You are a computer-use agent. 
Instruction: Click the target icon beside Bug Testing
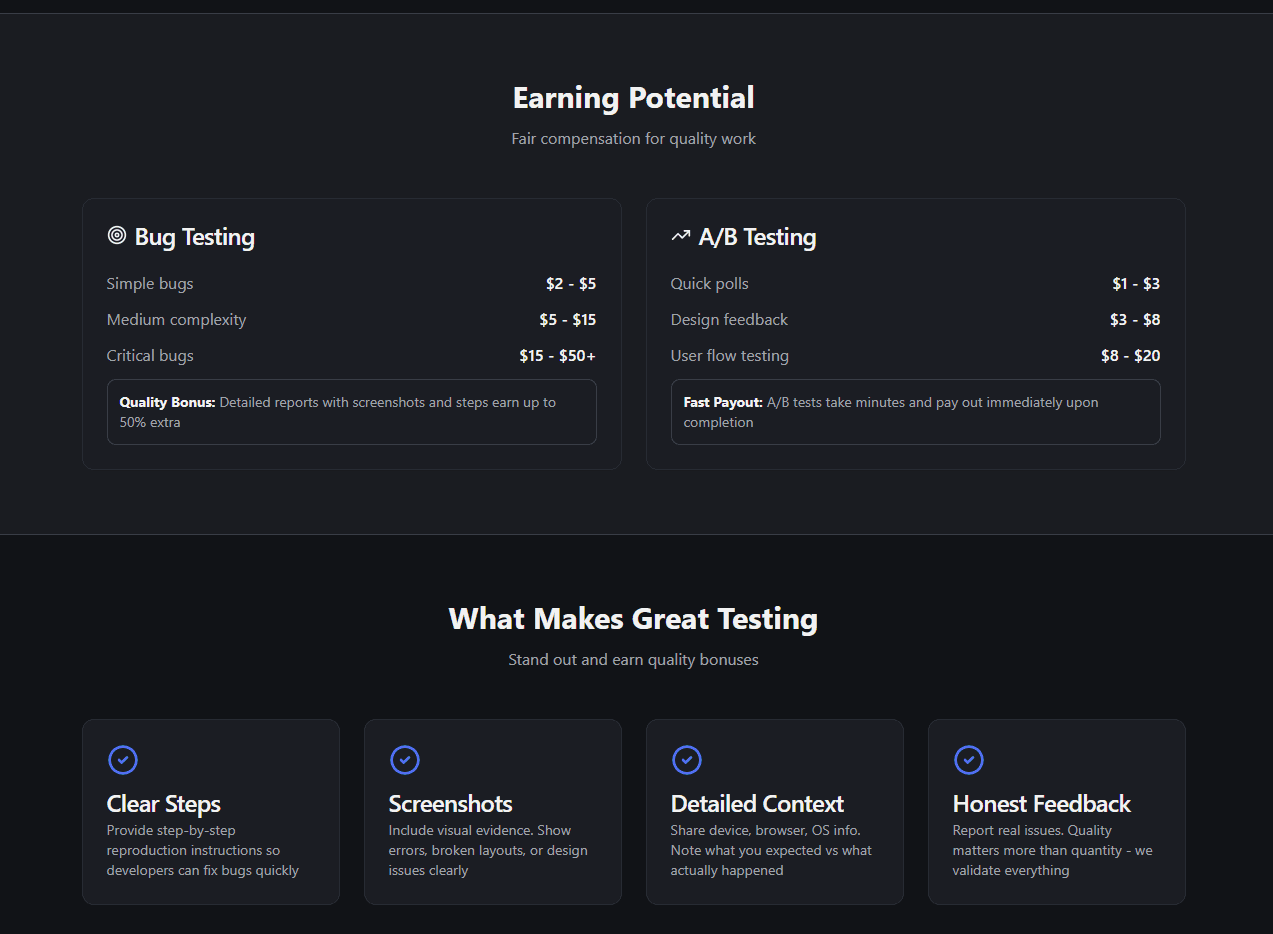(x=117, y=236)
